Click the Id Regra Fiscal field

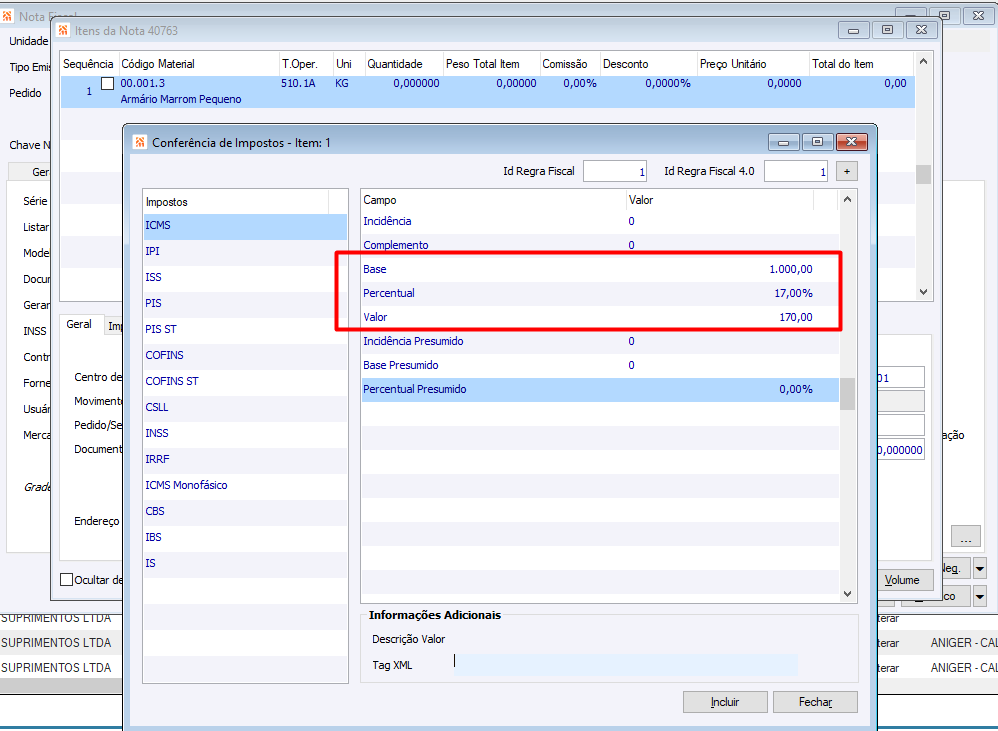click(615, 171)
